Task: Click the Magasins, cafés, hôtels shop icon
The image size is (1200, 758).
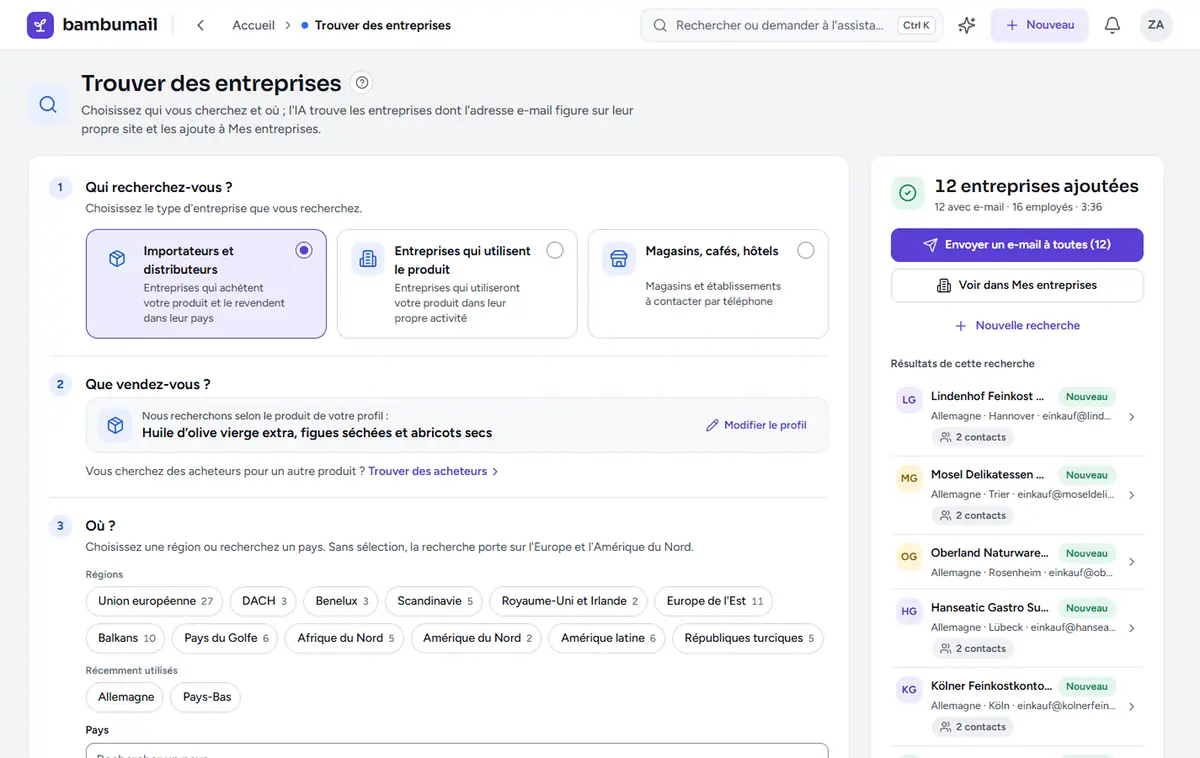Action: click(619, 259)
